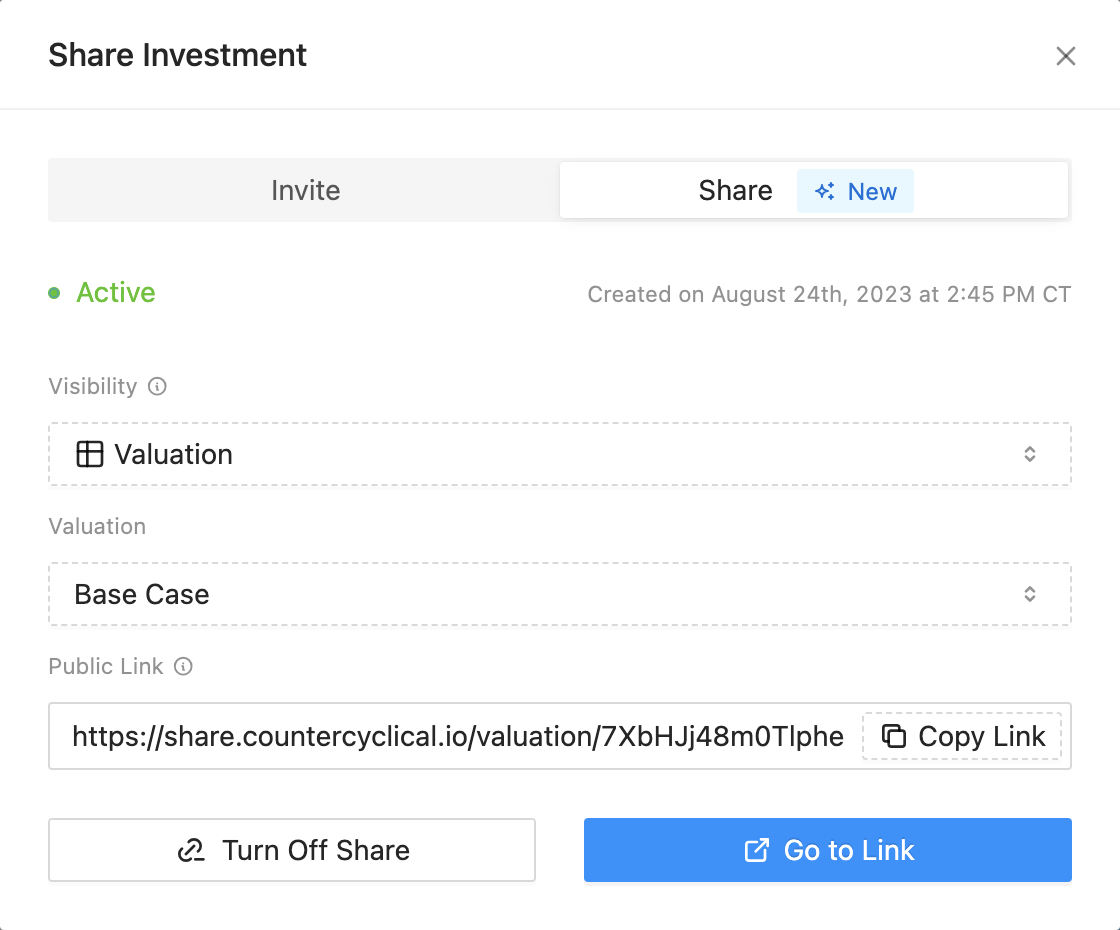
Task: Click the broken-link icon on Turn Off Share
Action: (x=191, y=851)
